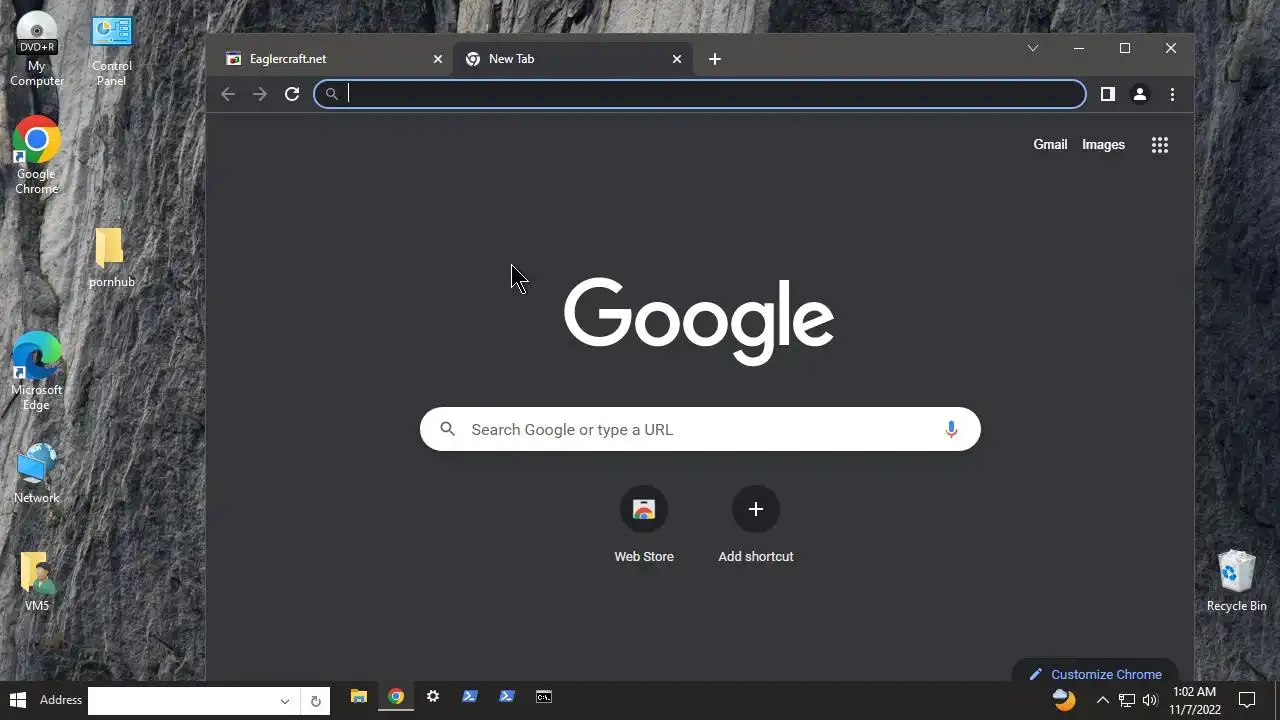The image size is (1280, 720).
Task: Open Settings gear in the taskbar
Action: 433,697
